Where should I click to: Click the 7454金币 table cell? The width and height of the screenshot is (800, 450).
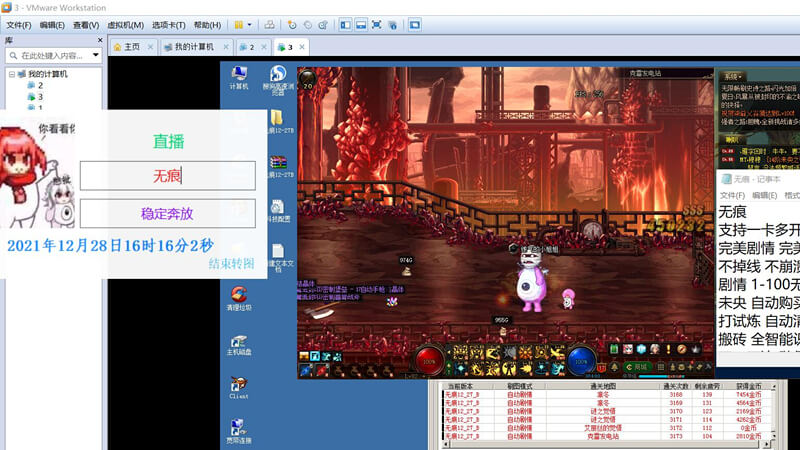click(x=748, y=394)
